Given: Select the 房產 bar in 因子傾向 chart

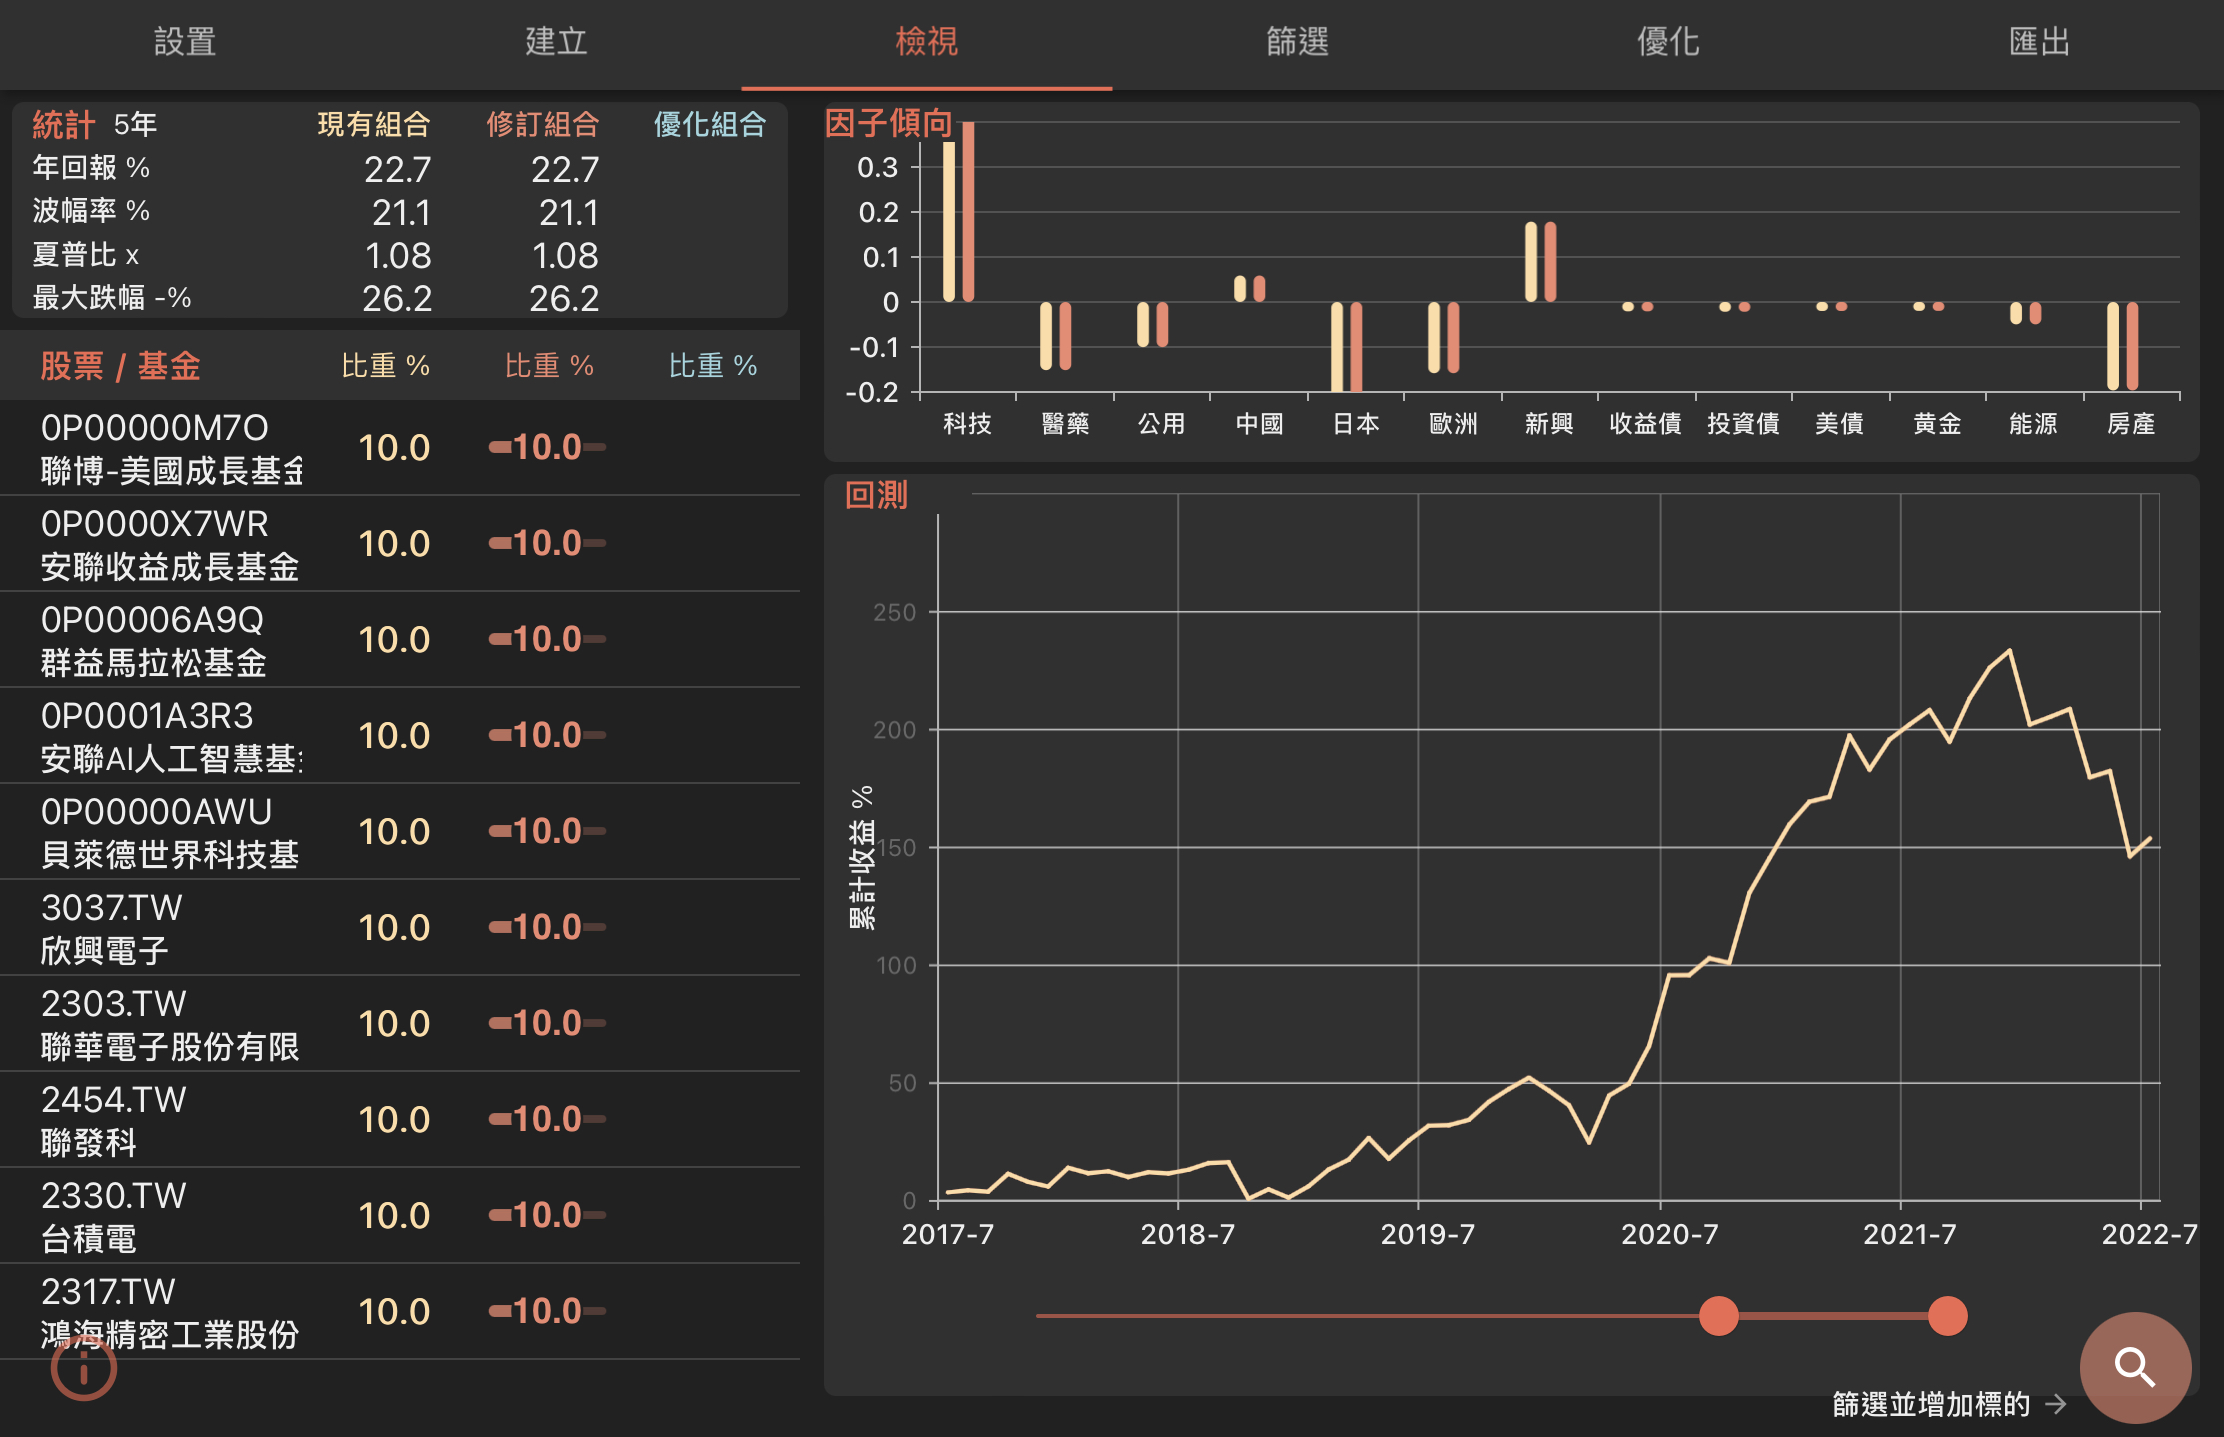Looking at the screenshot, I should (x=2120, y=345).
